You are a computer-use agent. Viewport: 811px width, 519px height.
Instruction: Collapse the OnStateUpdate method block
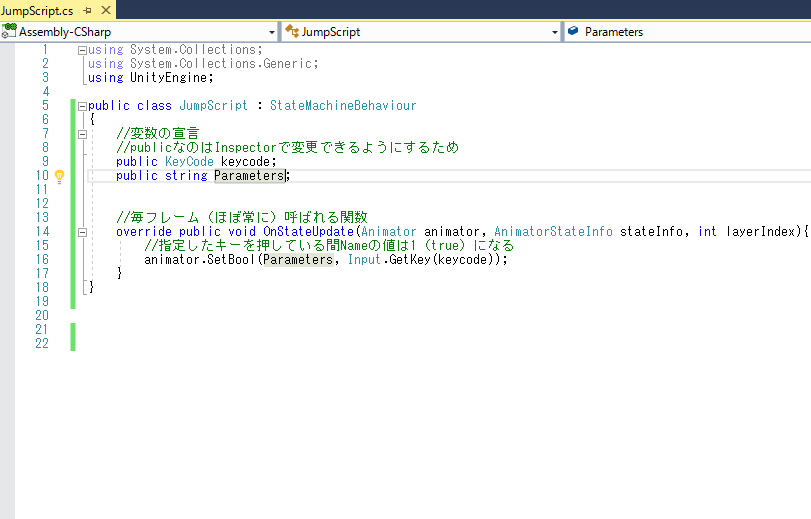pos(82,232)
